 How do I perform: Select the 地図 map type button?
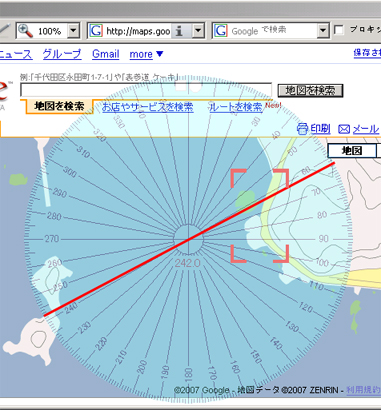pyautogui.click(x=352, y=151)
